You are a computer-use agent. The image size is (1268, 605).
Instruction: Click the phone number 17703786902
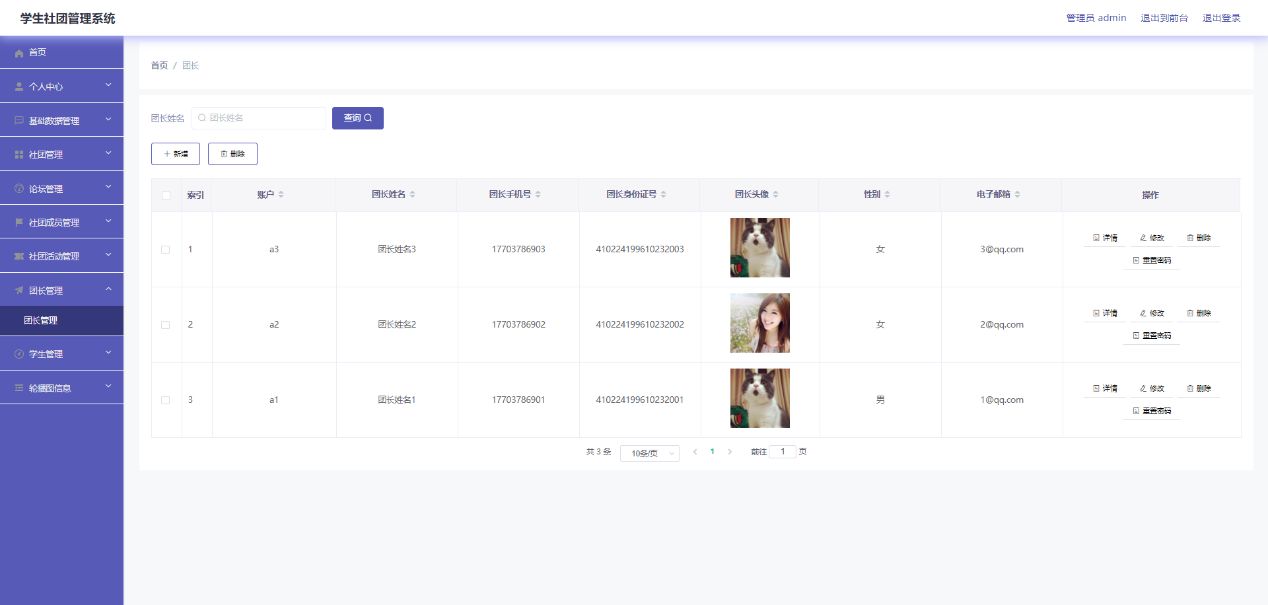click(x=518, y=325)
